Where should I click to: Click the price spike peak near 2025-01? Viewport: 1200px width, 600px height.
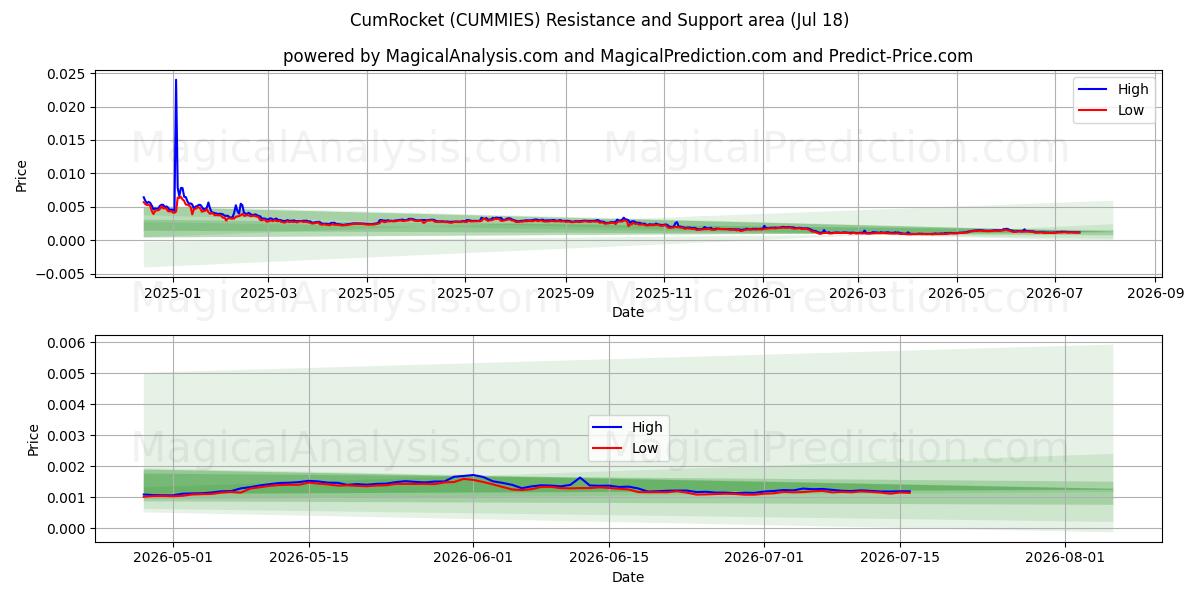176,80
